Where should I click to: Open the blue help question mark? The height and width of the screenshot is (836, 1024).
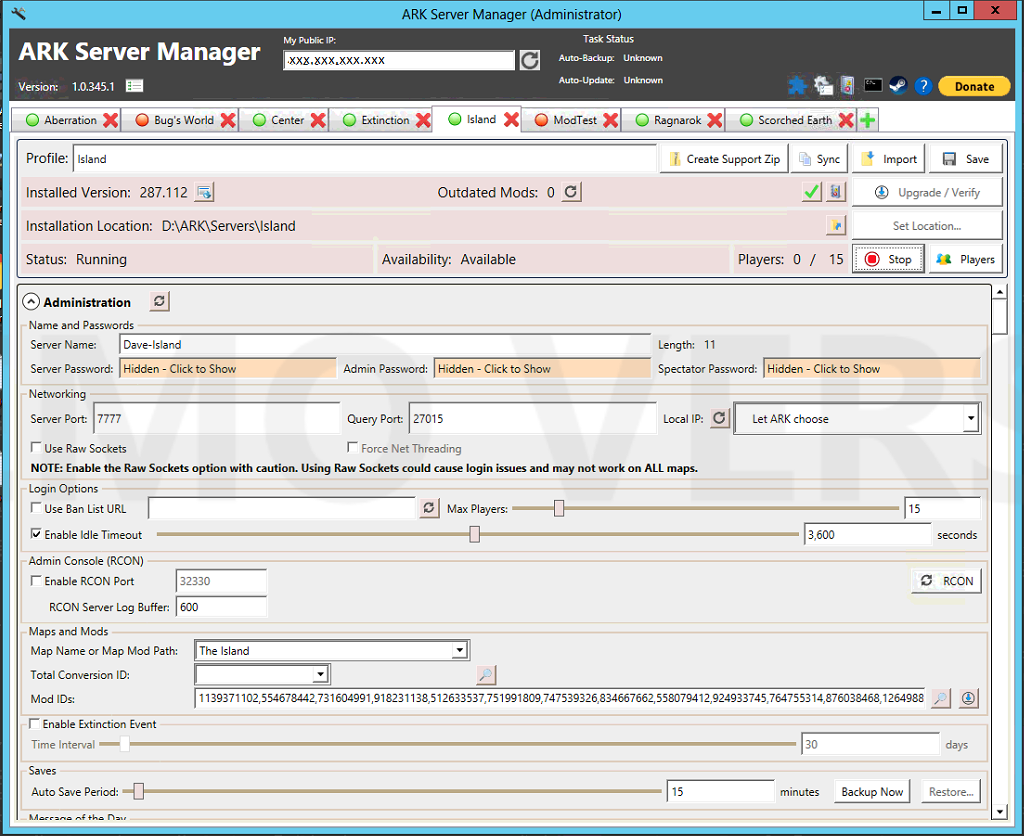(923, 86)
